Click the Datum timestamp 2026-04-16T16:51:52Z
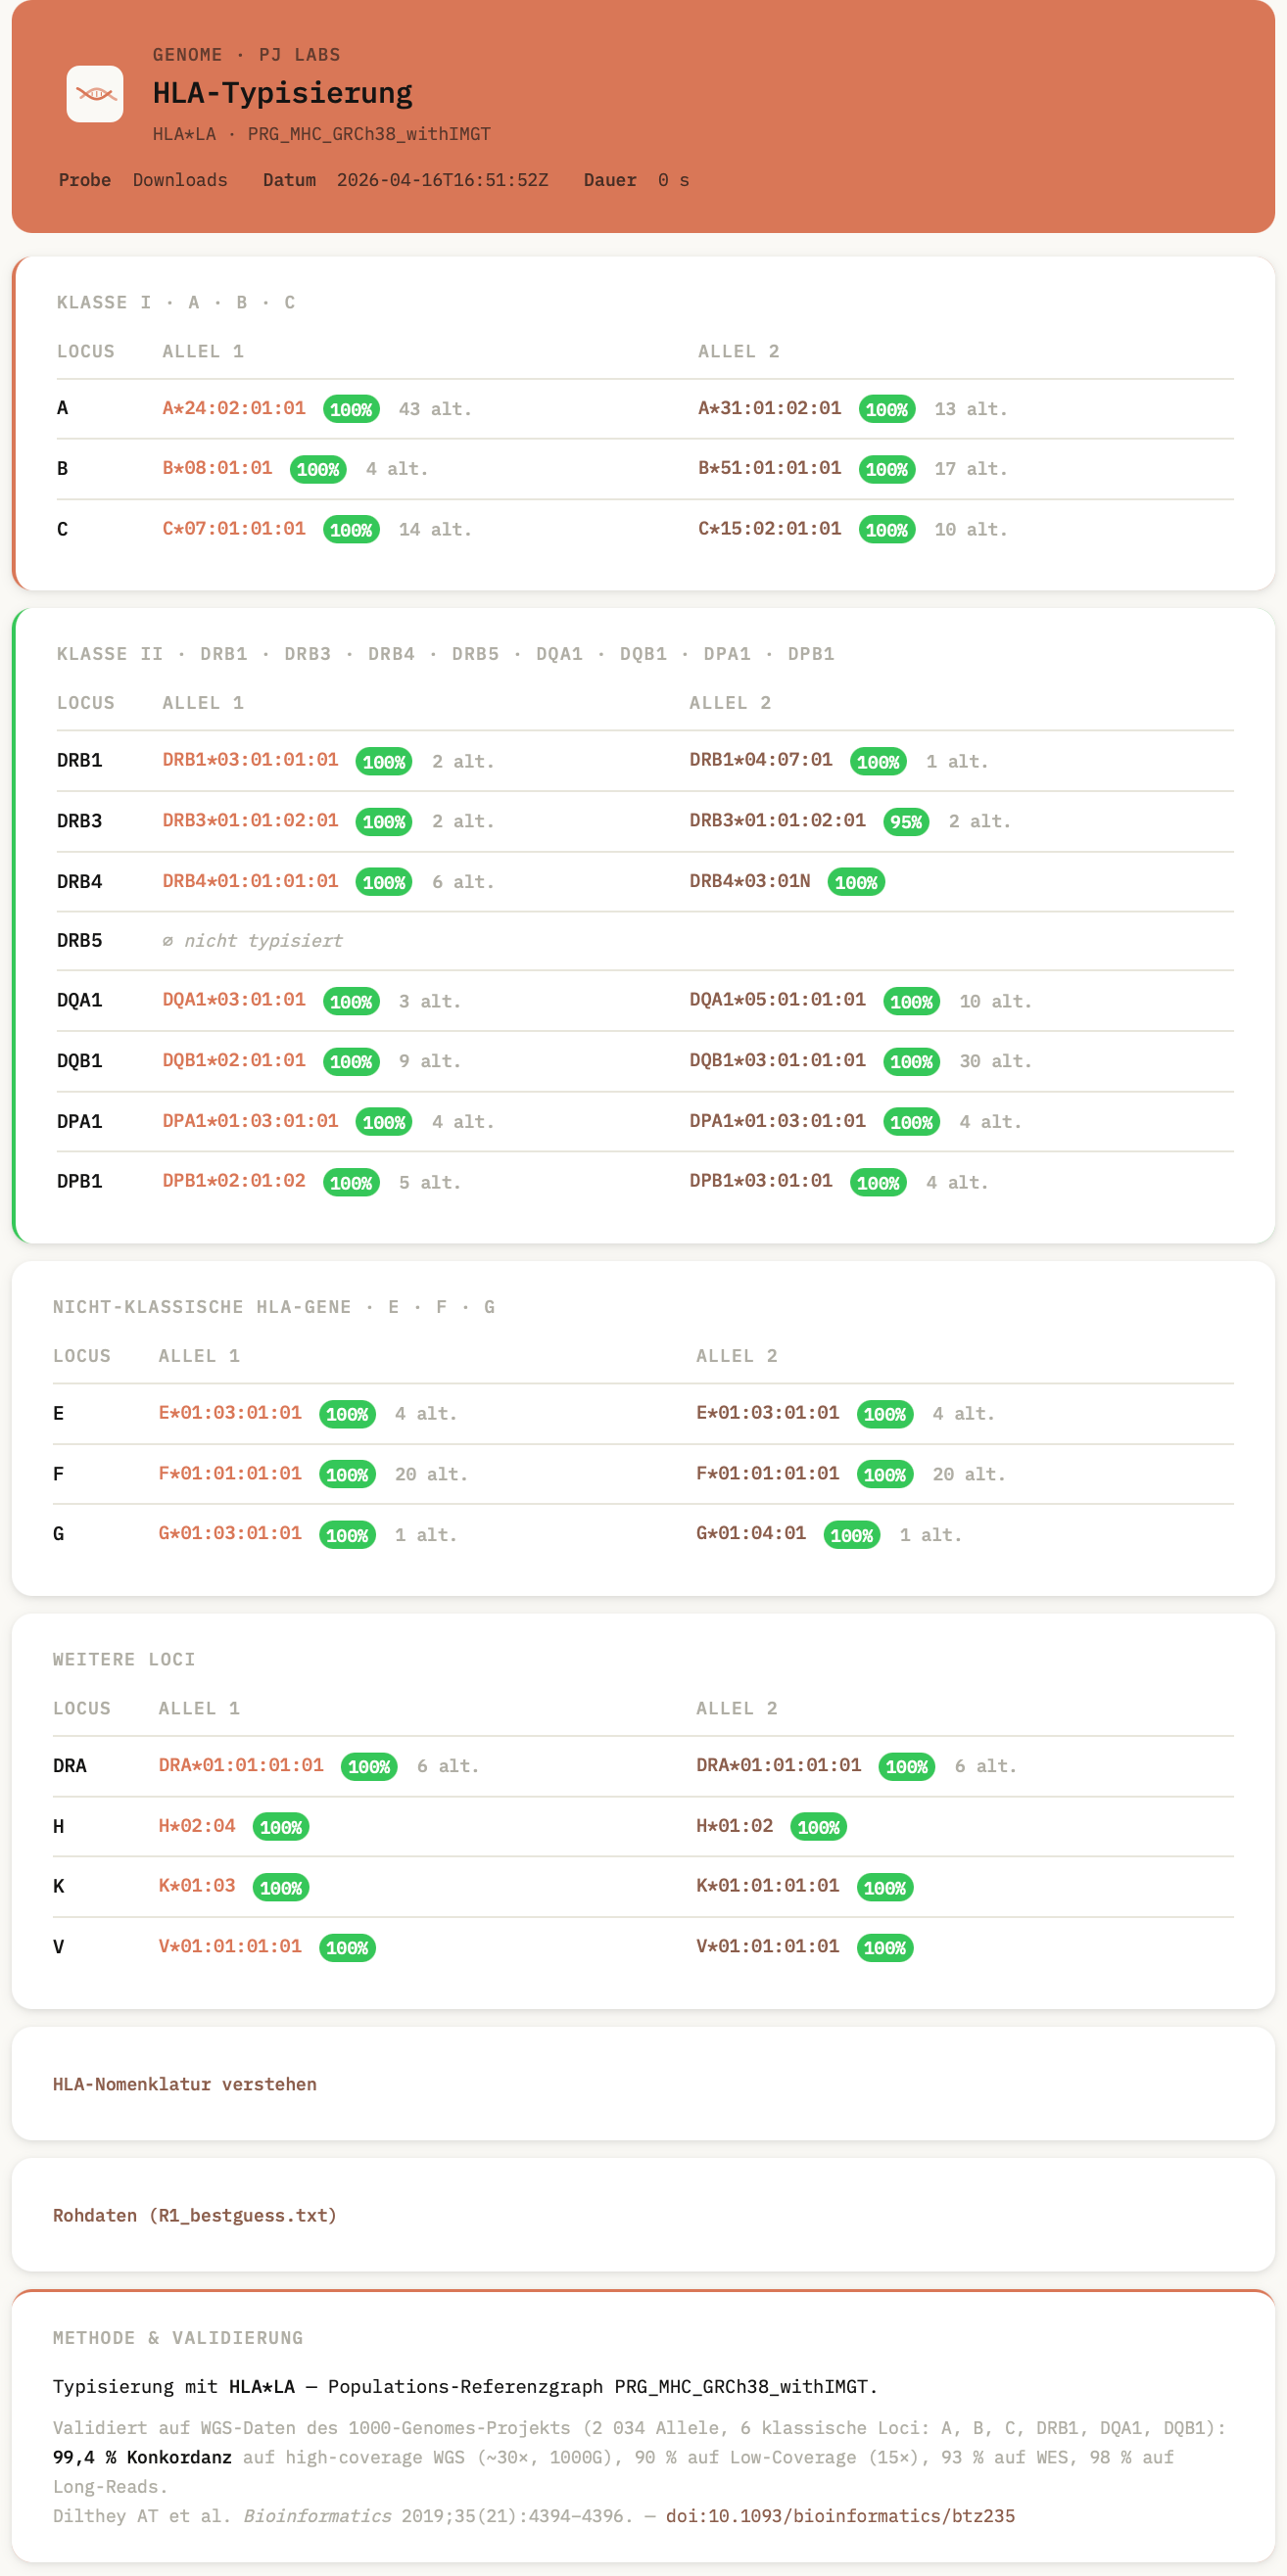Viewport: 1287px width, 2576px height. click(x=442, y=180)
